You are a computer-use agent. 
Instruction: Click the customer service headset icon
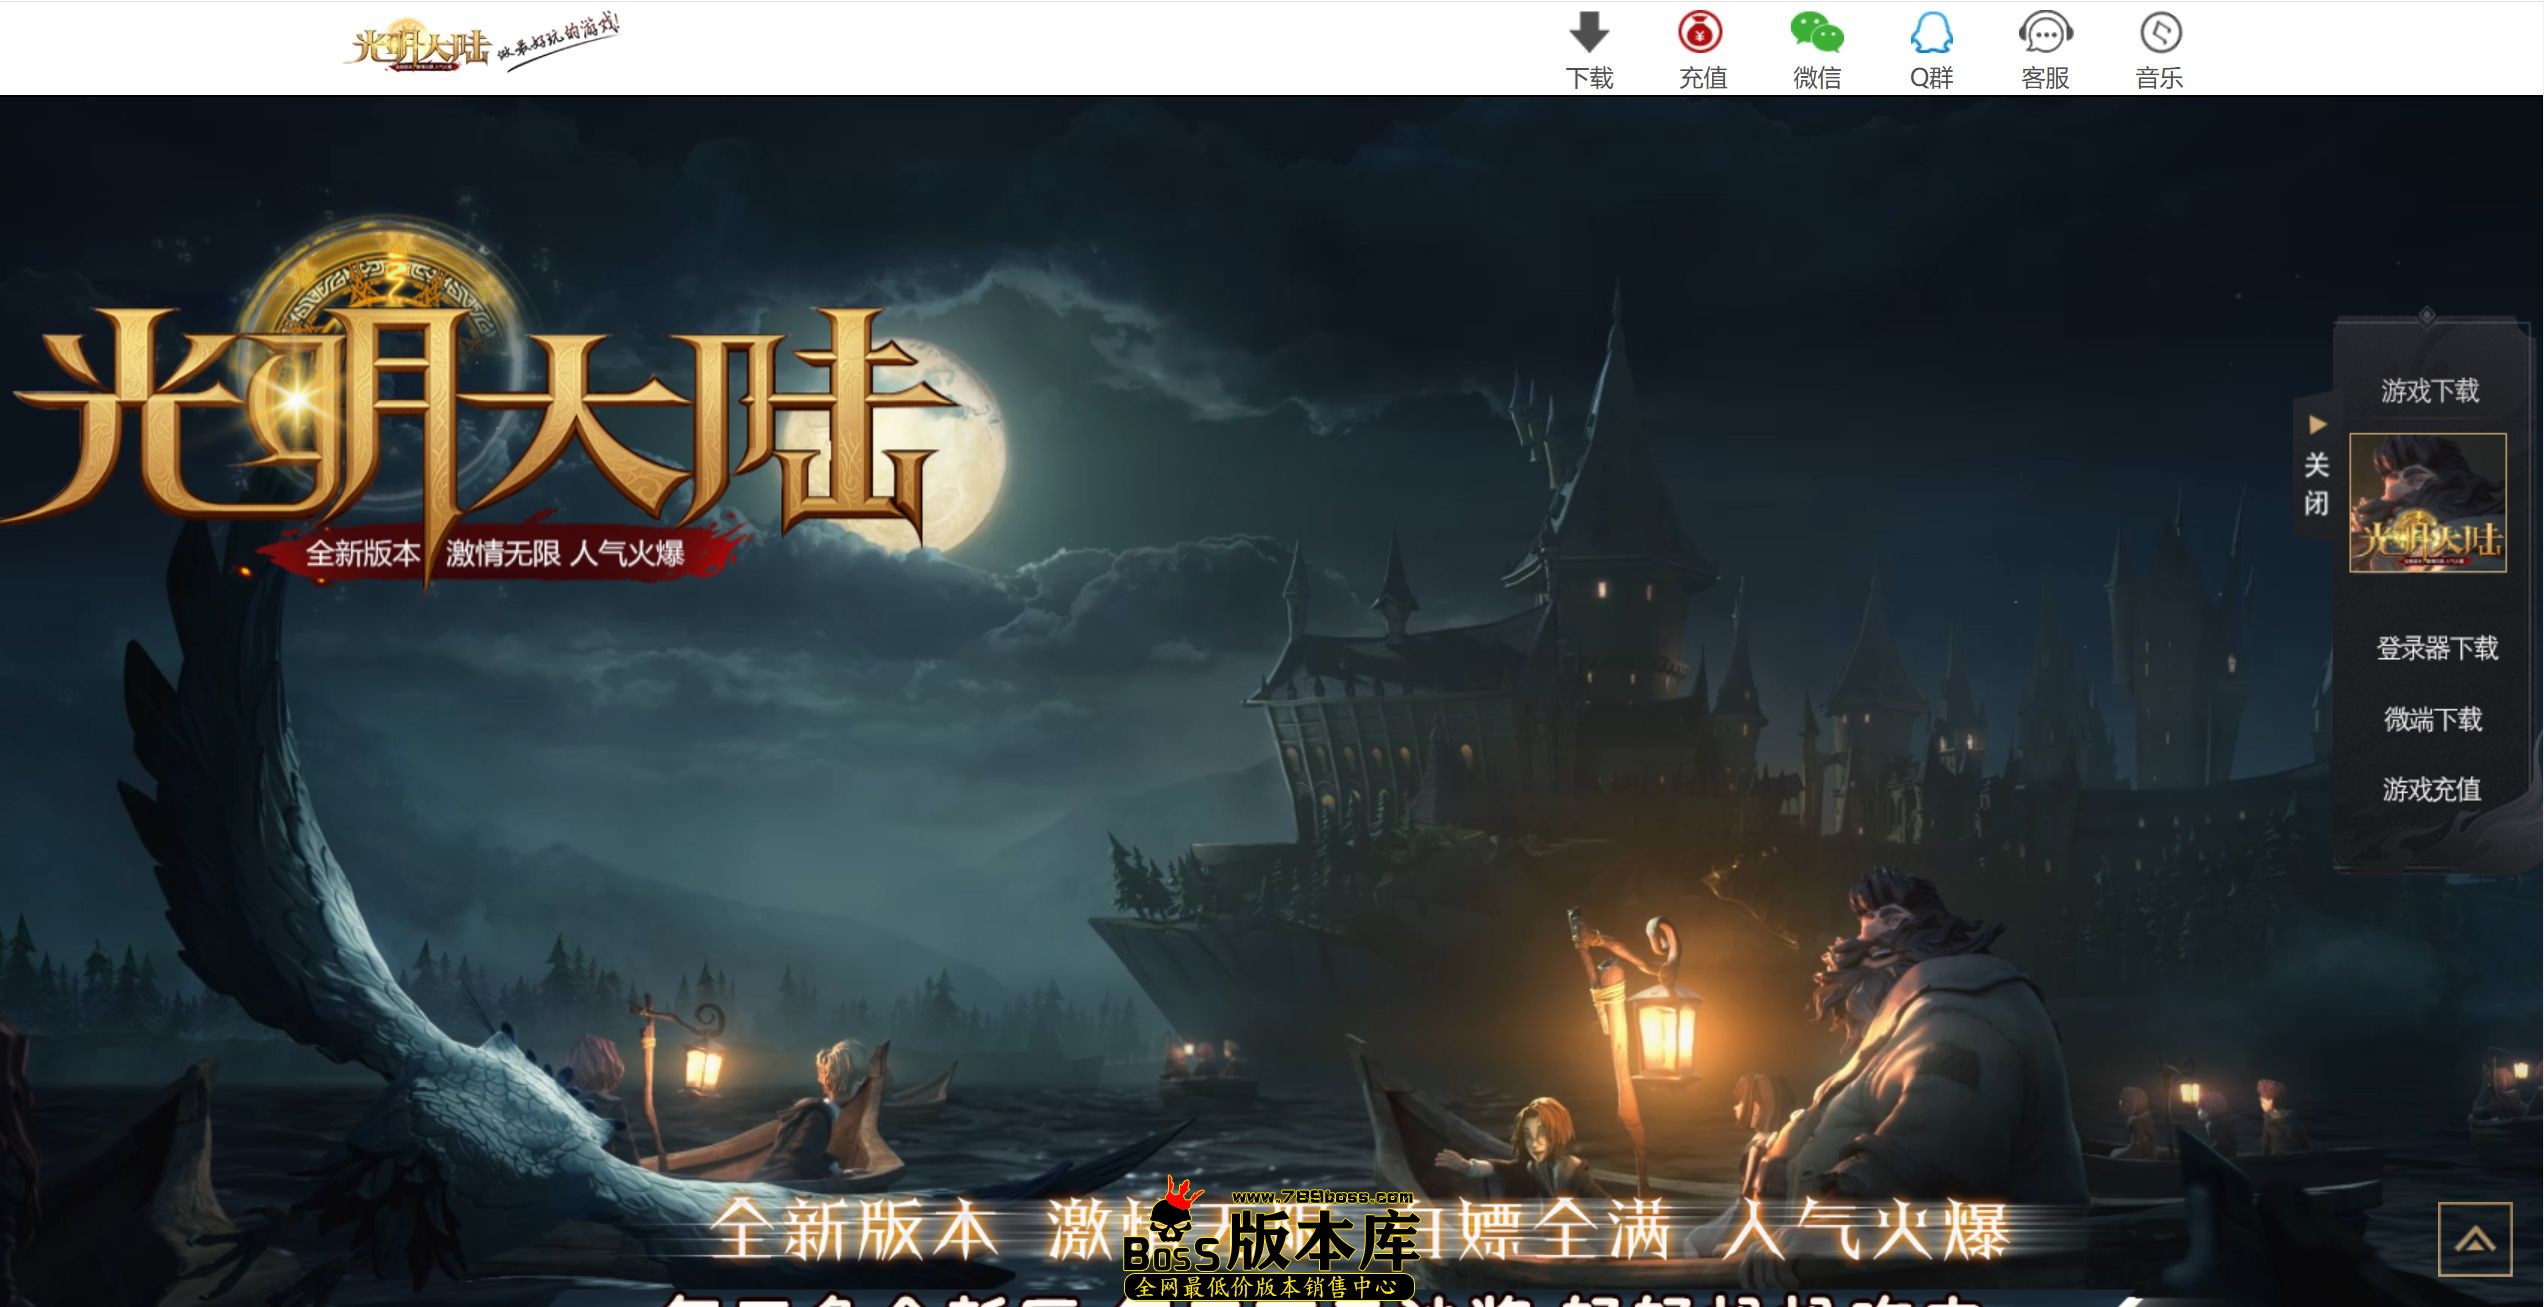click(x=2045, y=32)
